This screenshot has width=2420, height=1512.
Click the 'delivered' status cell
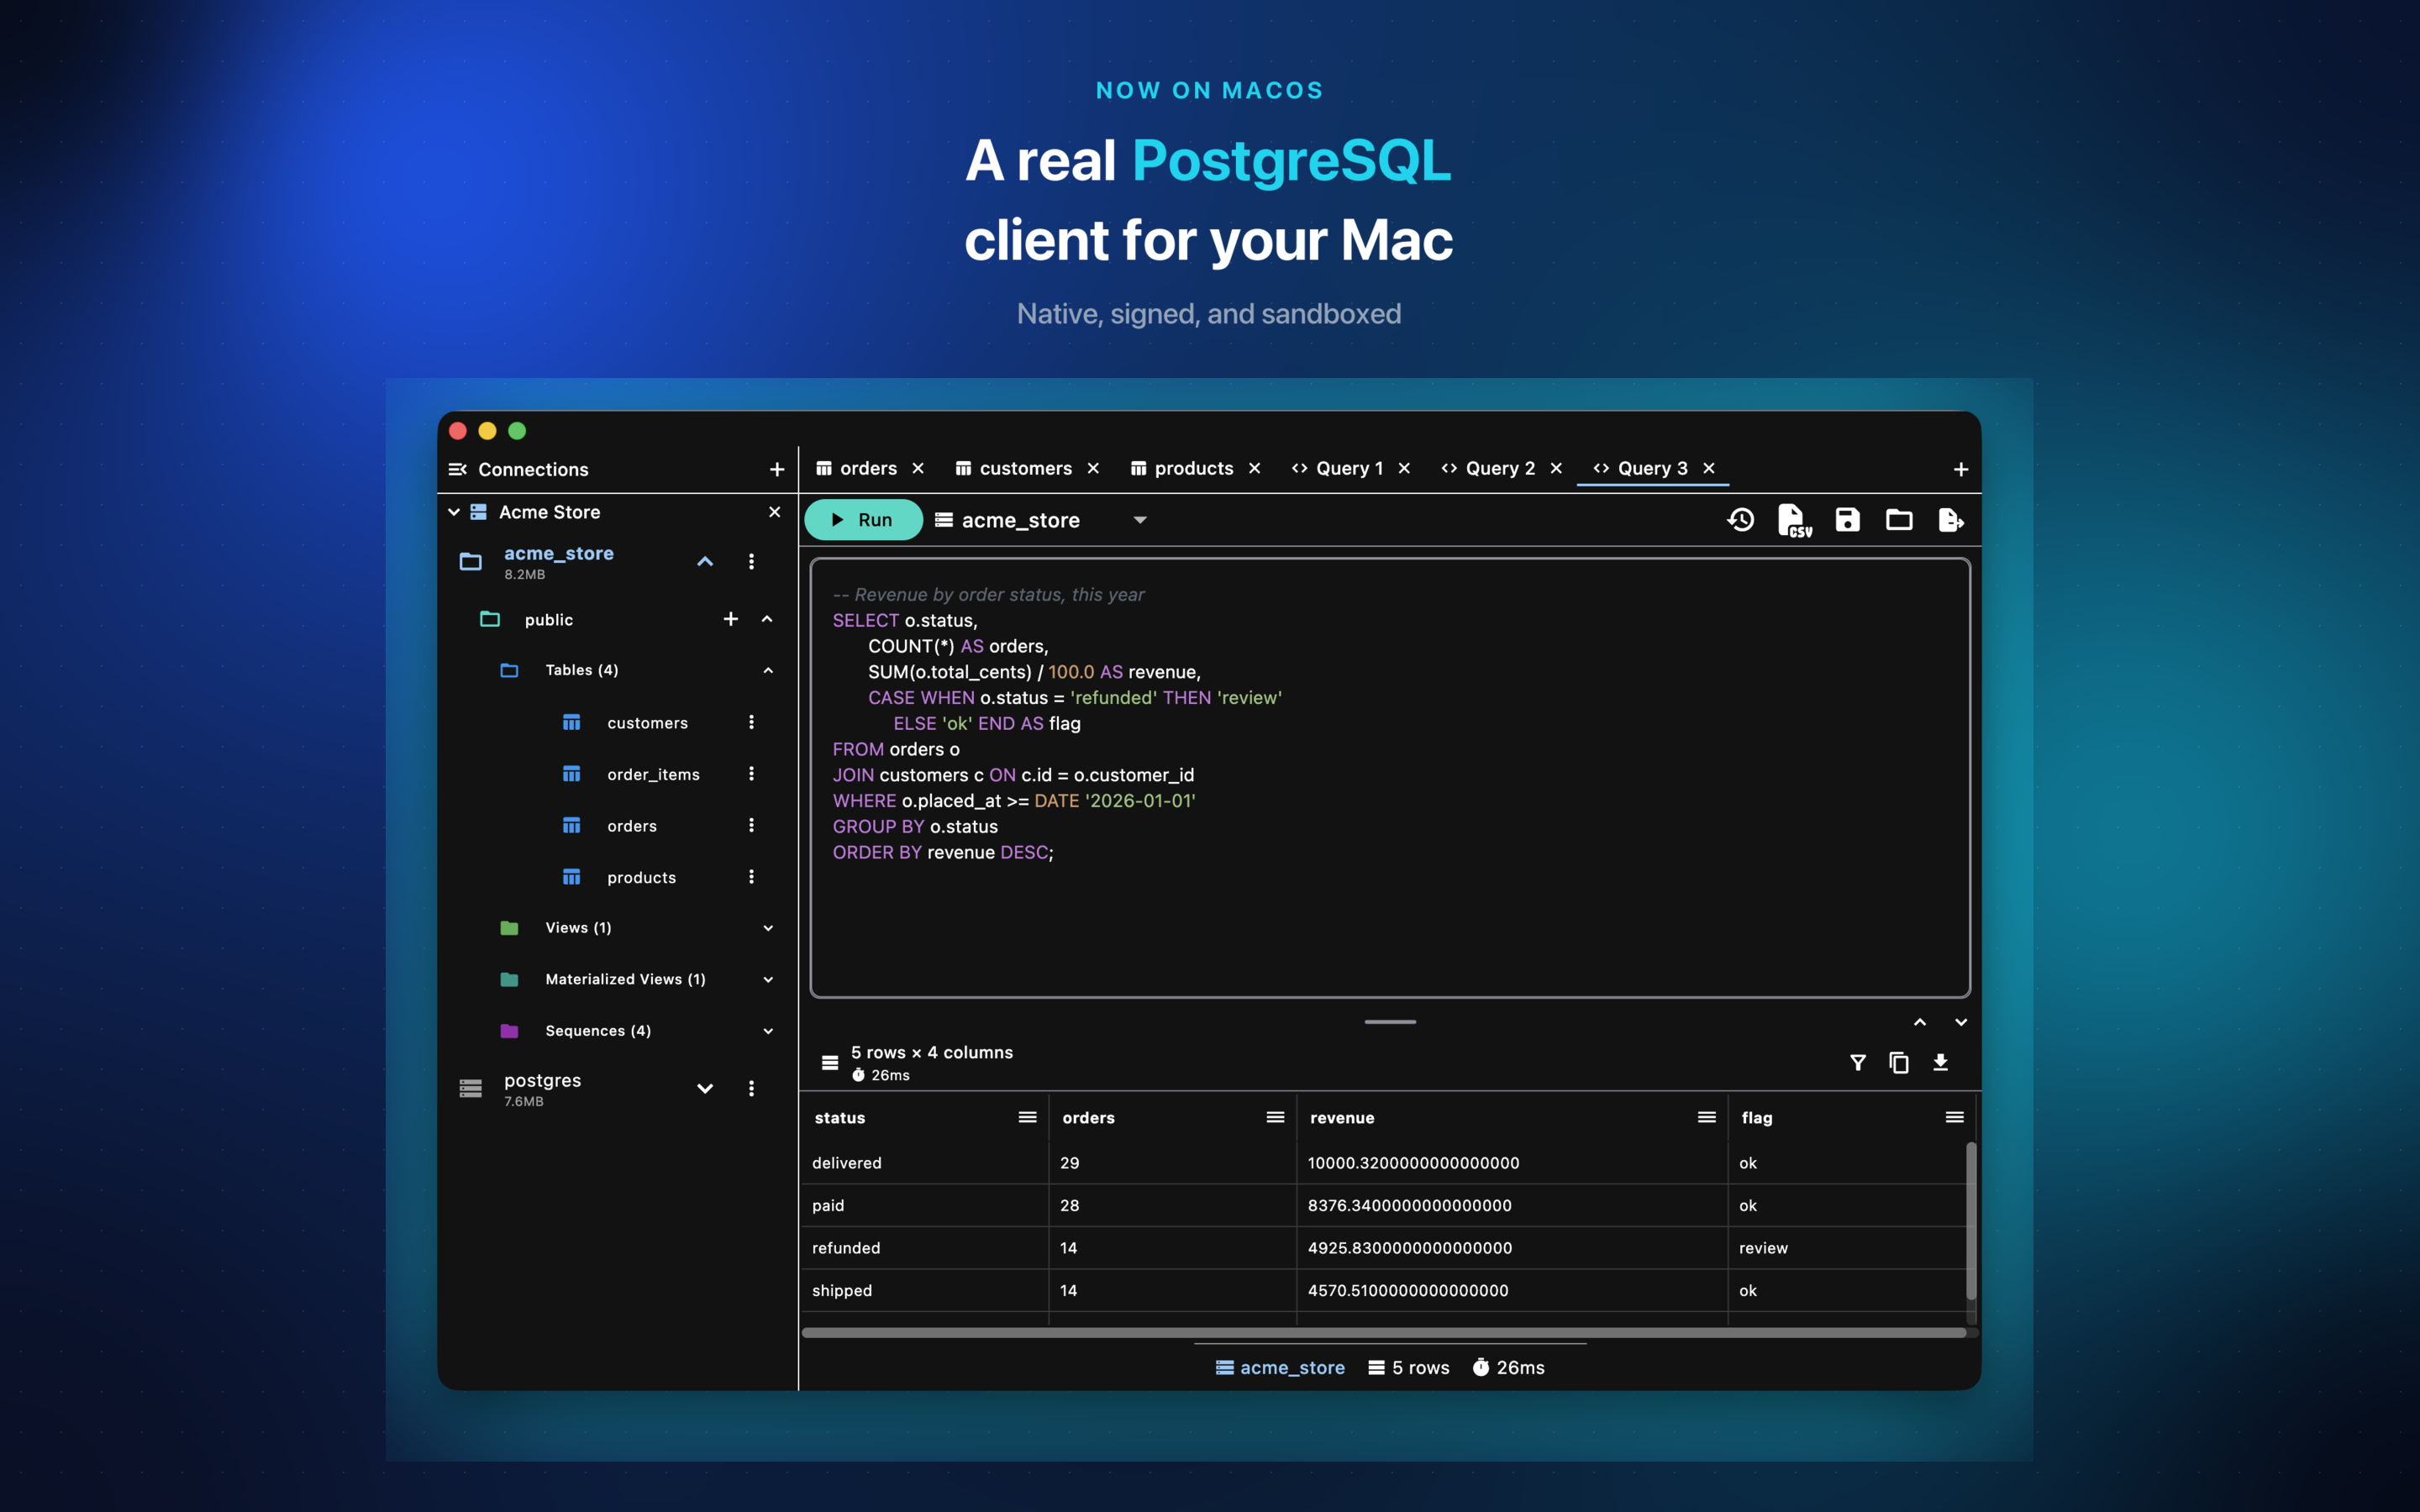click(x=924, y=1163)
